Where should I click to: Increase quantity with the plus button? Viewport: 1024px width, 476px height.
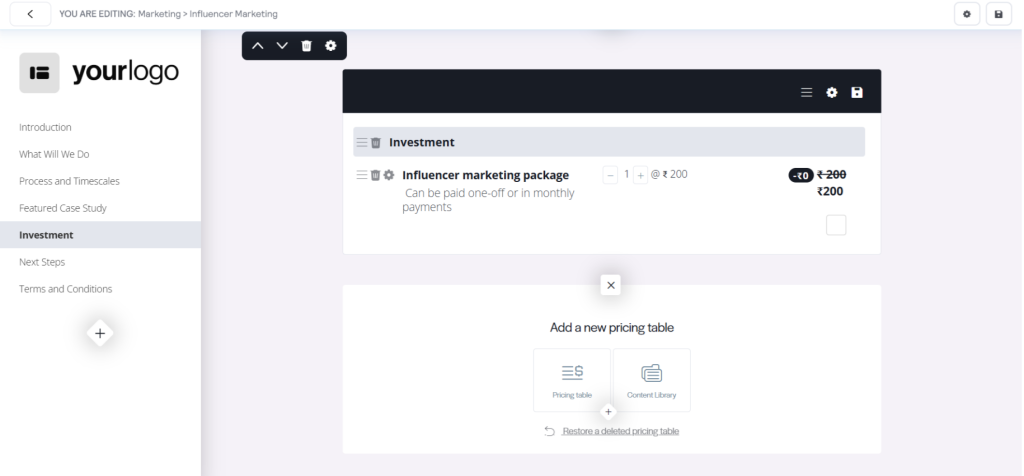click(641, 175)
